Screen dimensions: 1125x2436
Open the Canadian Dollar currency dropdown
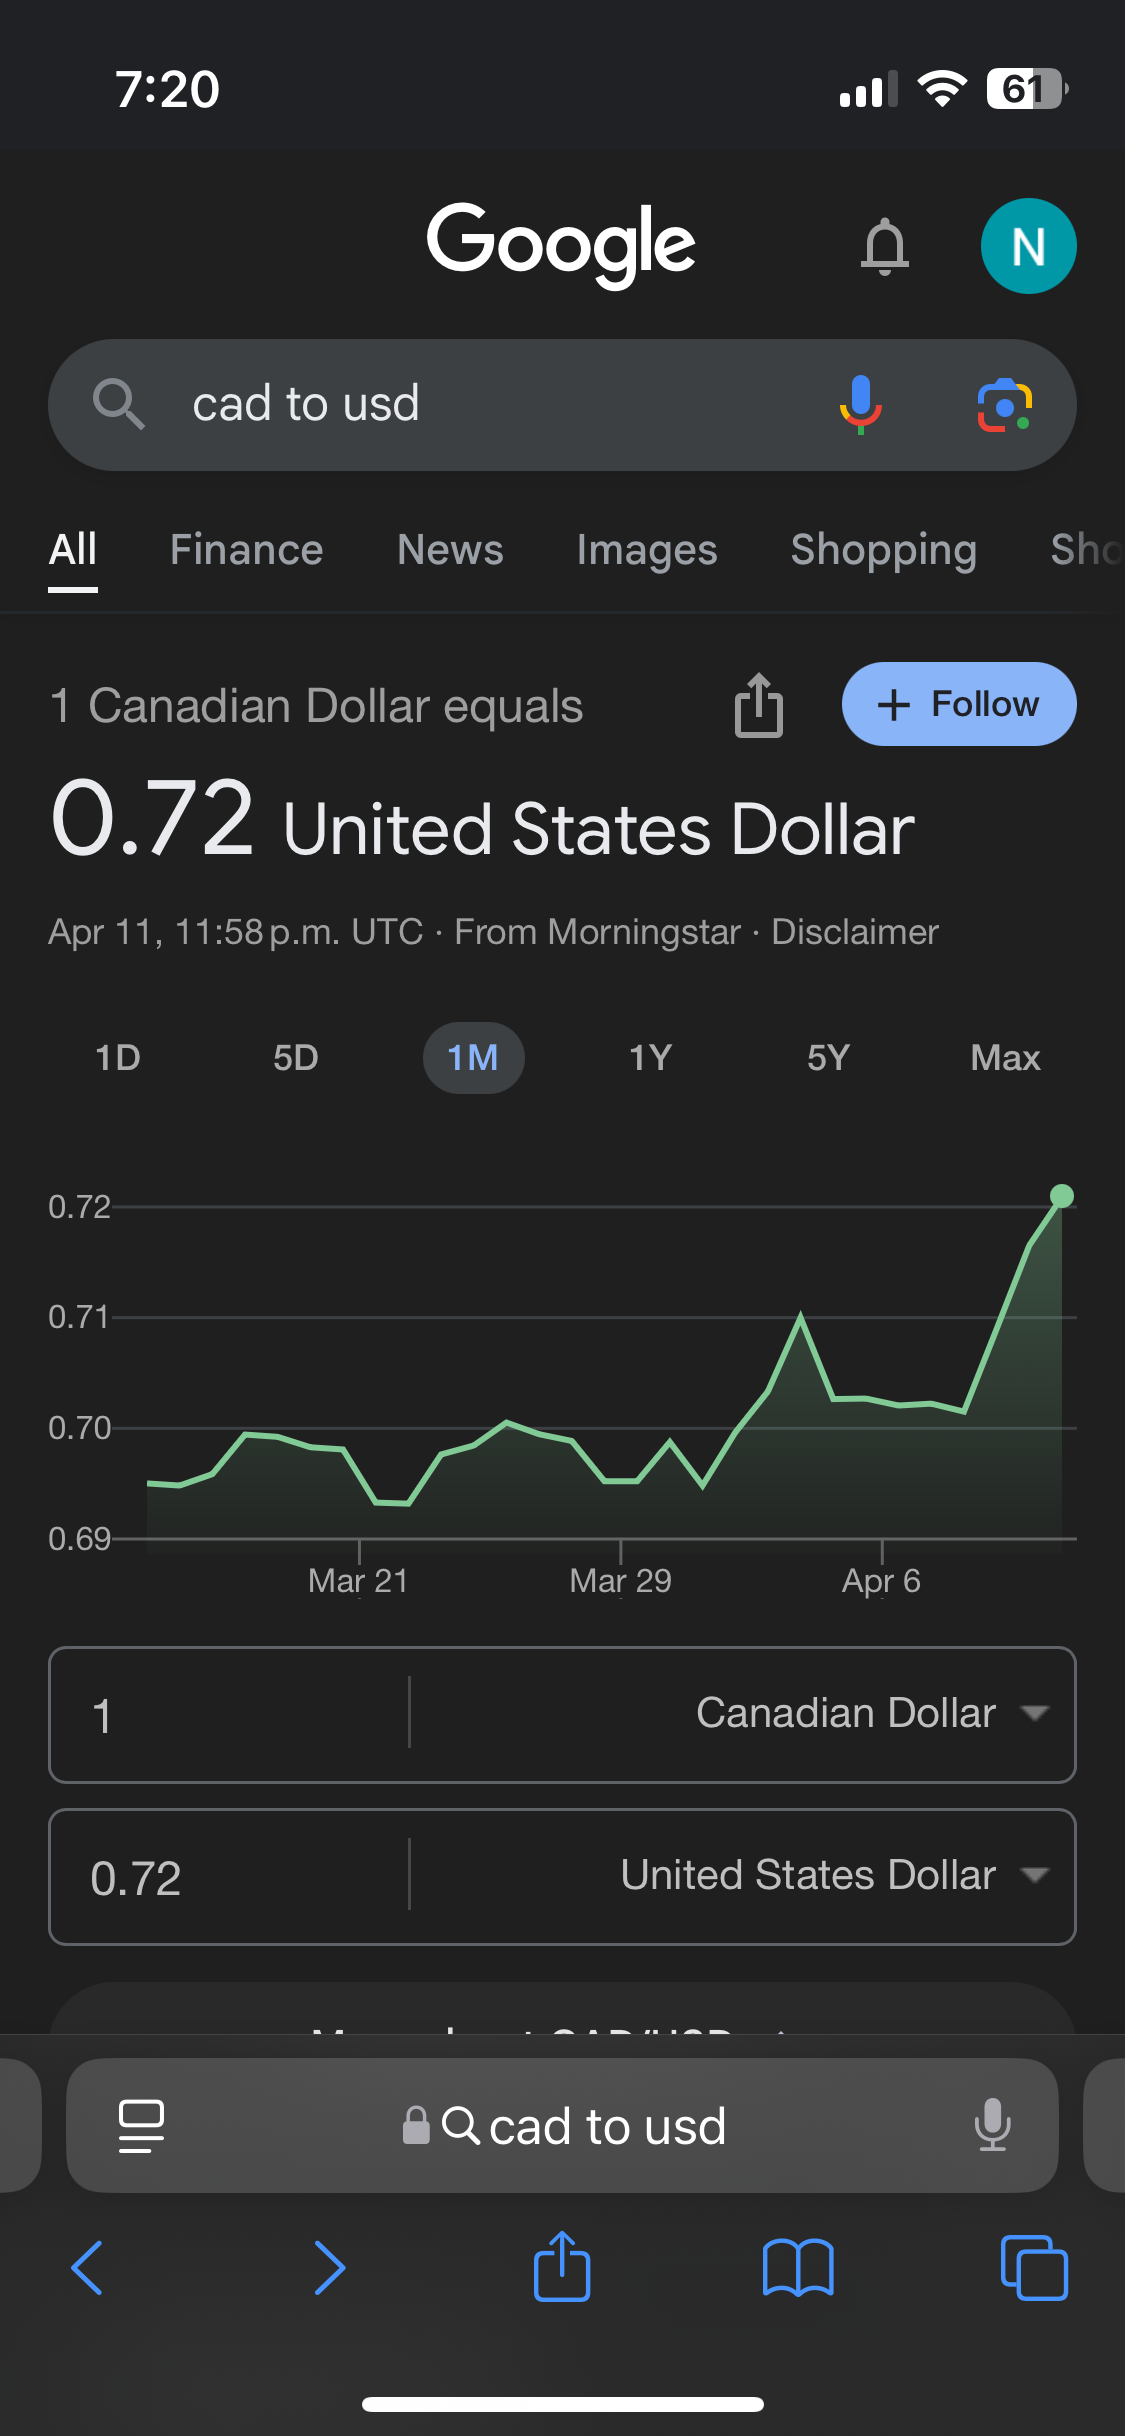870,1714
